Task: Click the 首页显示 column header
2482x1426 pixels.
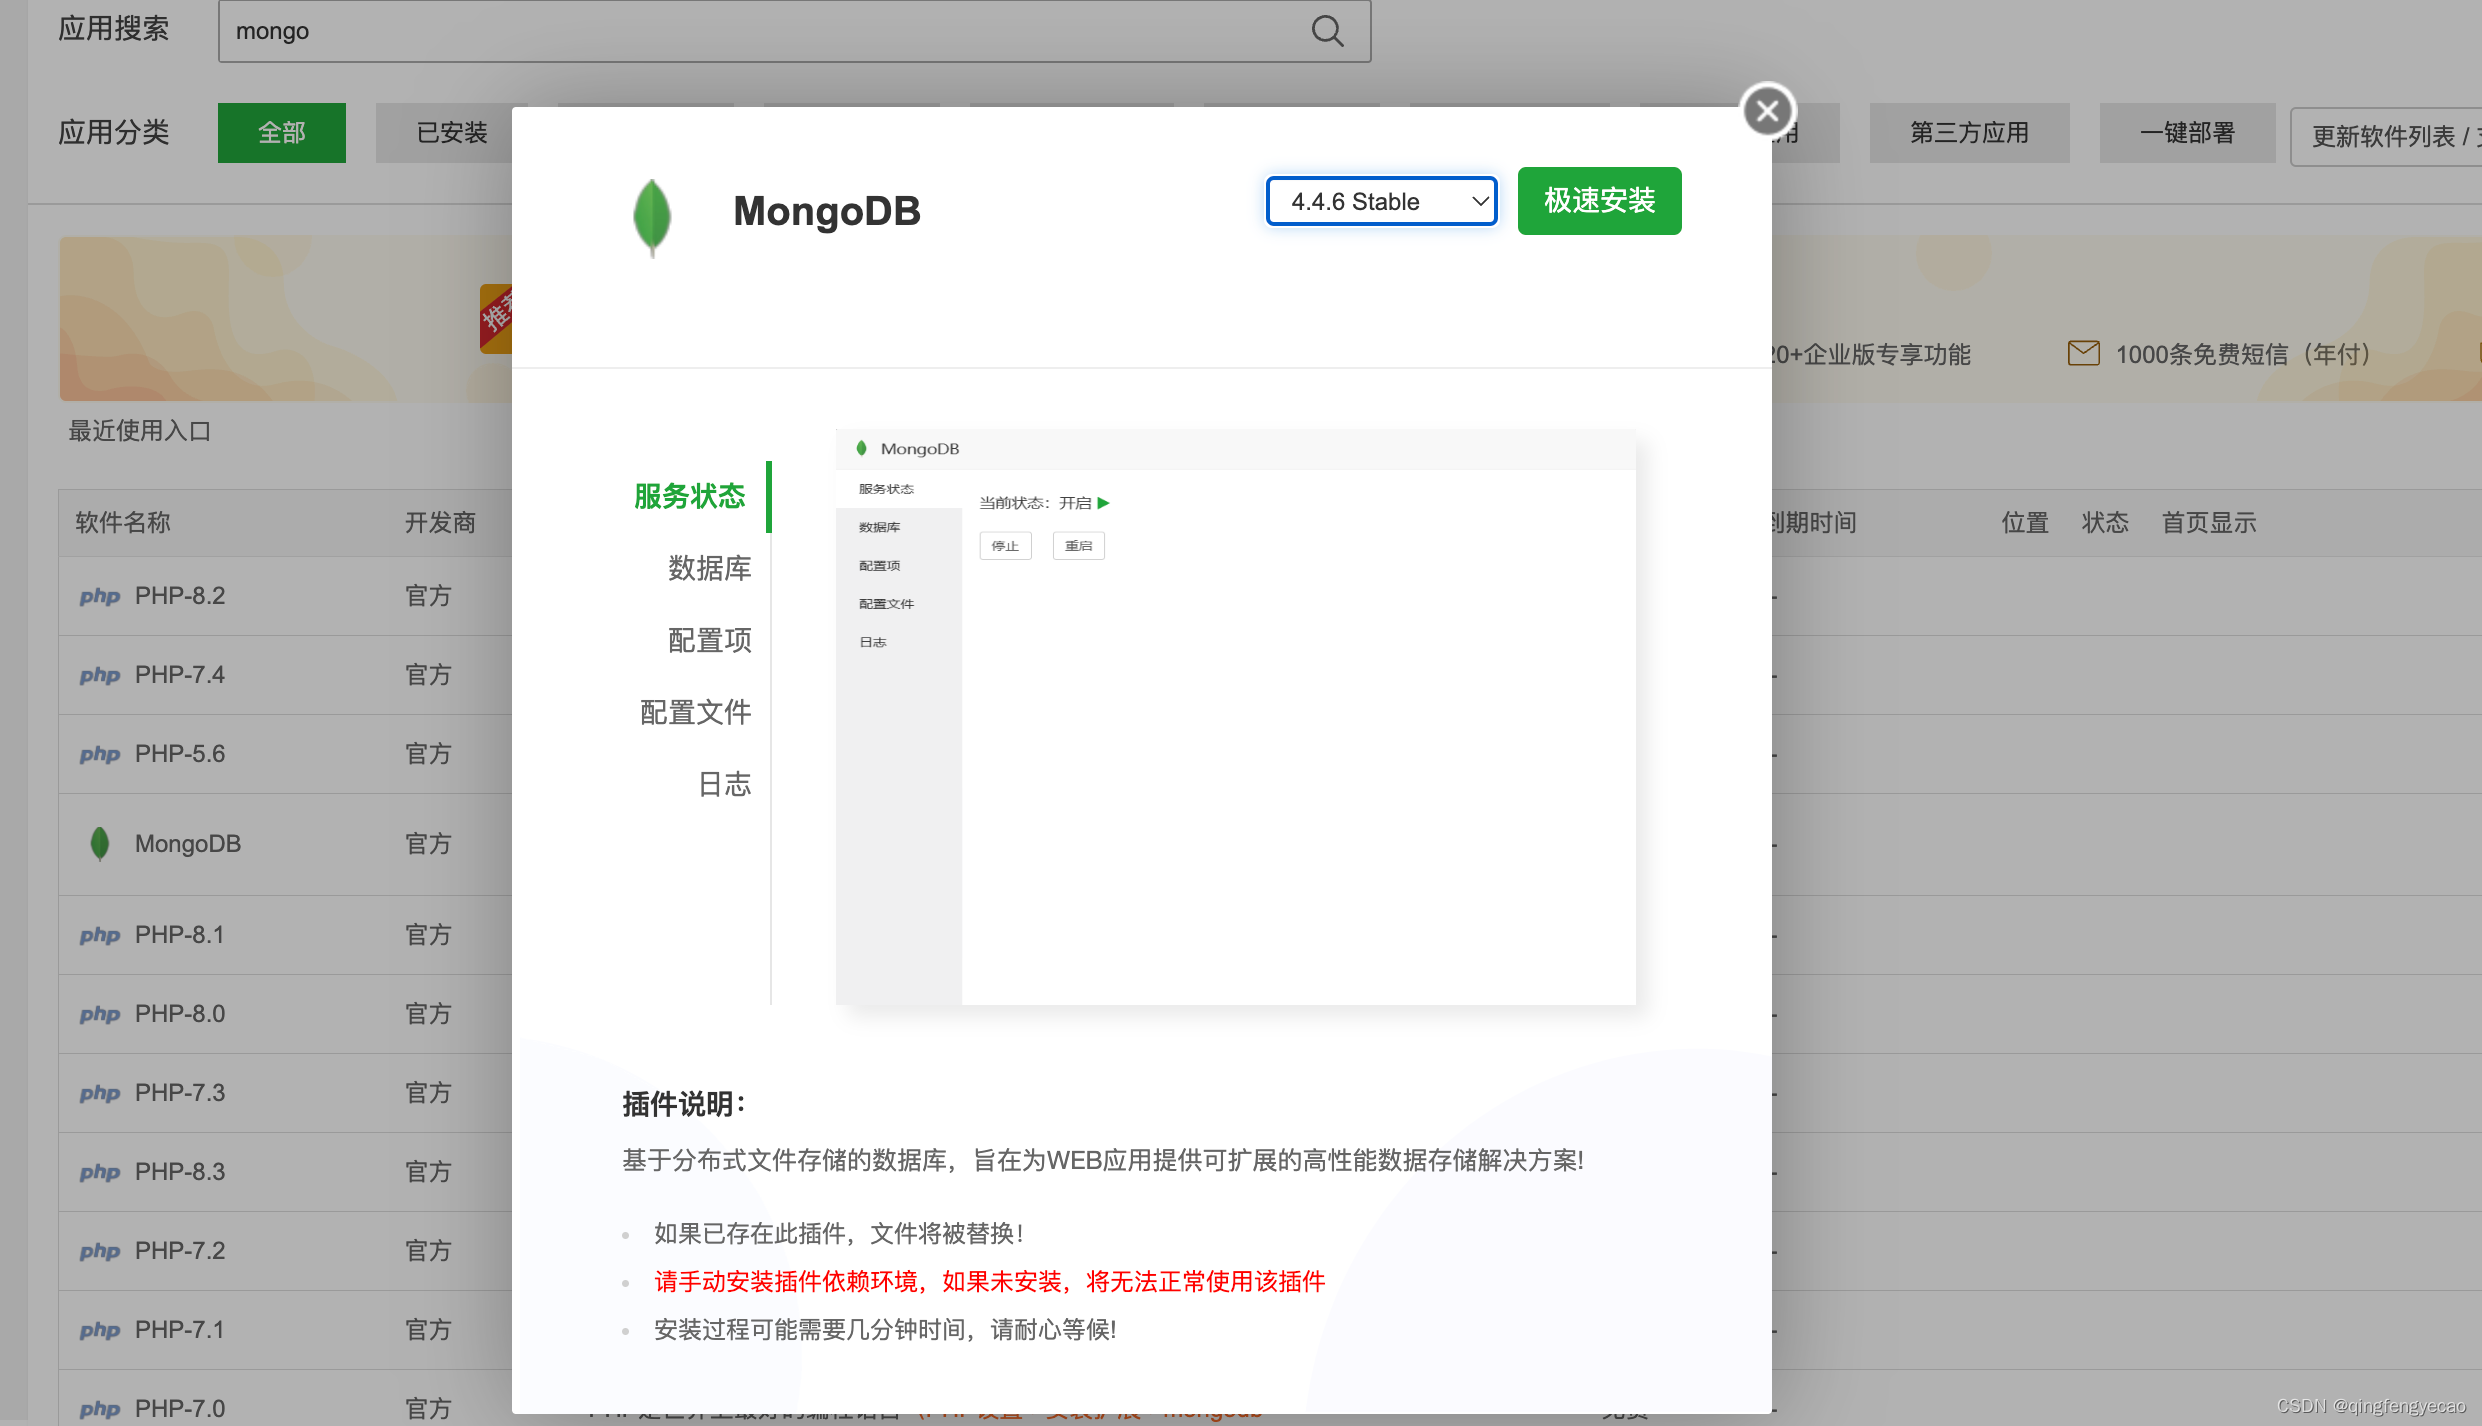Action: coord(2209,523)
